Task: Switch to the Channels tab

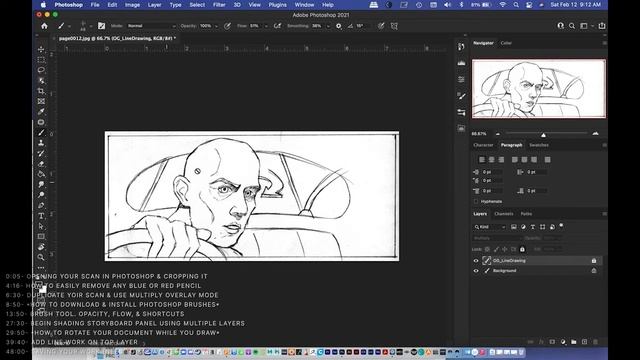Action: pyautogui.click(x=503, y=214)
